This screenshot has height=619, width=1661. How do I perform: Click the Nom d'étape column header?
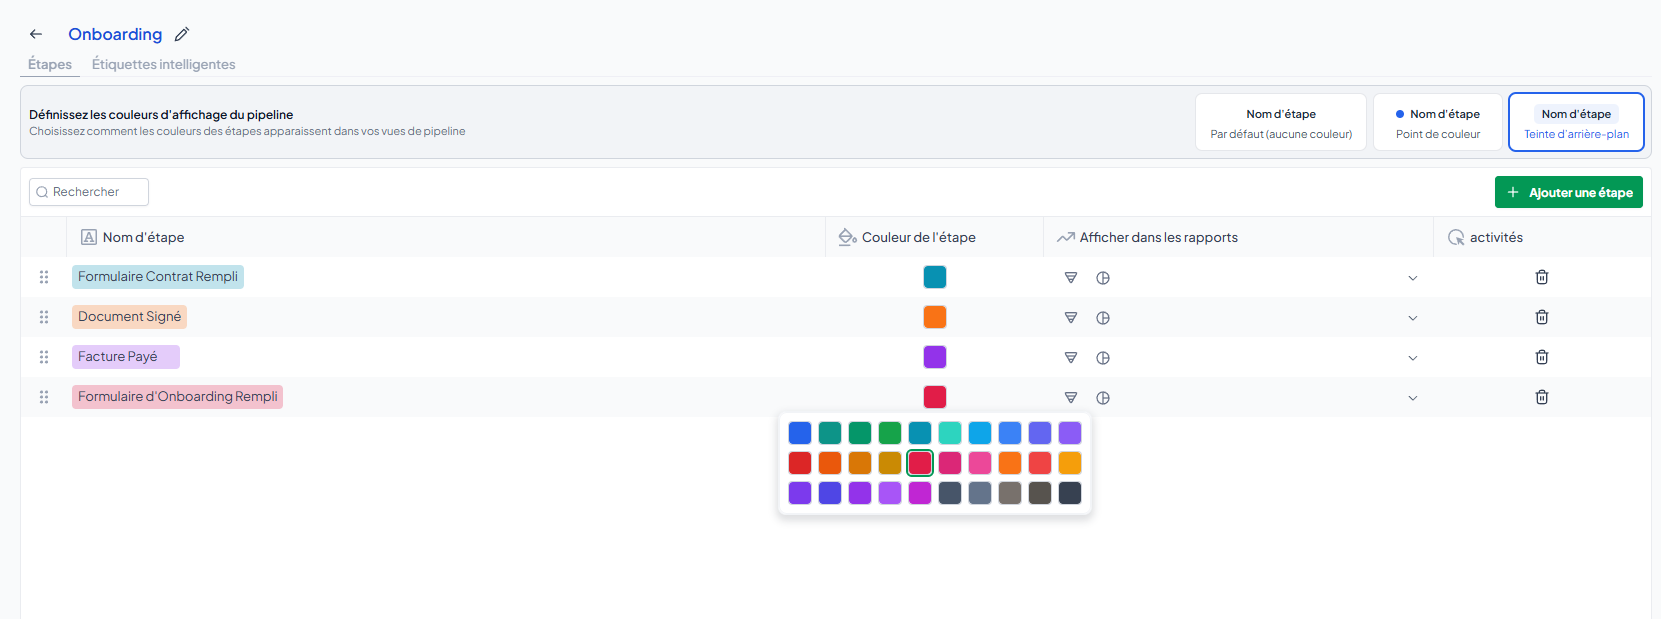point(143,237)
